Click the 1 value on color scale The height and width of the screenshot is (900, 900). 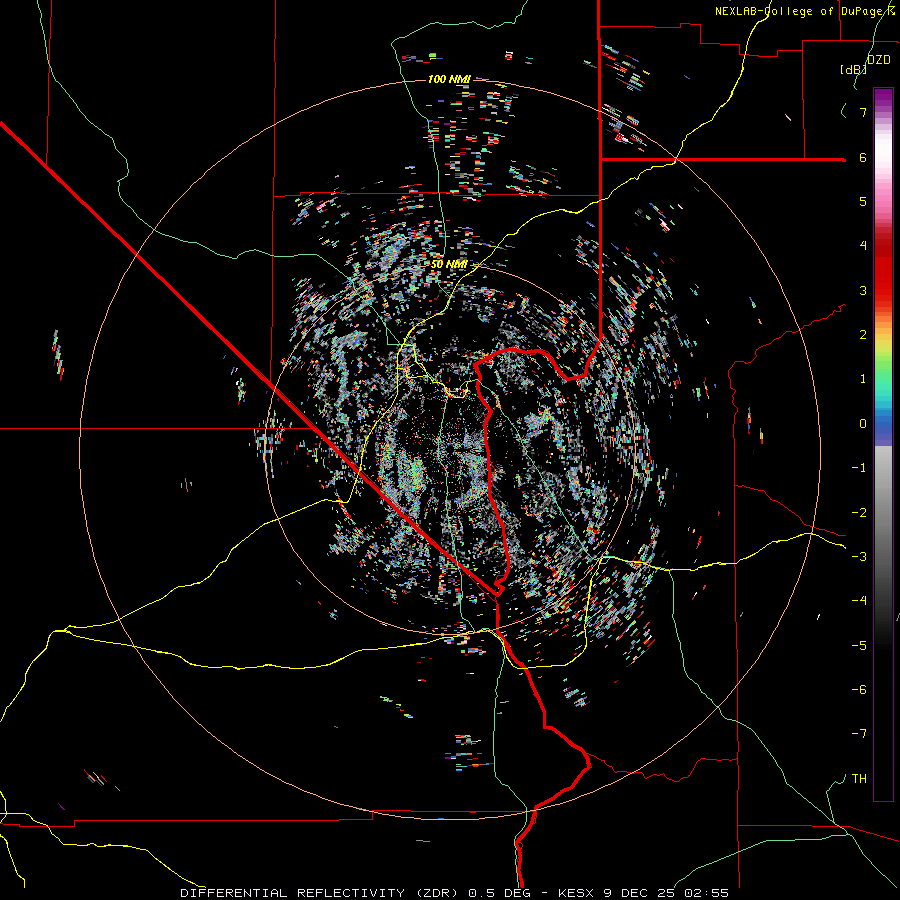point(863,379)
